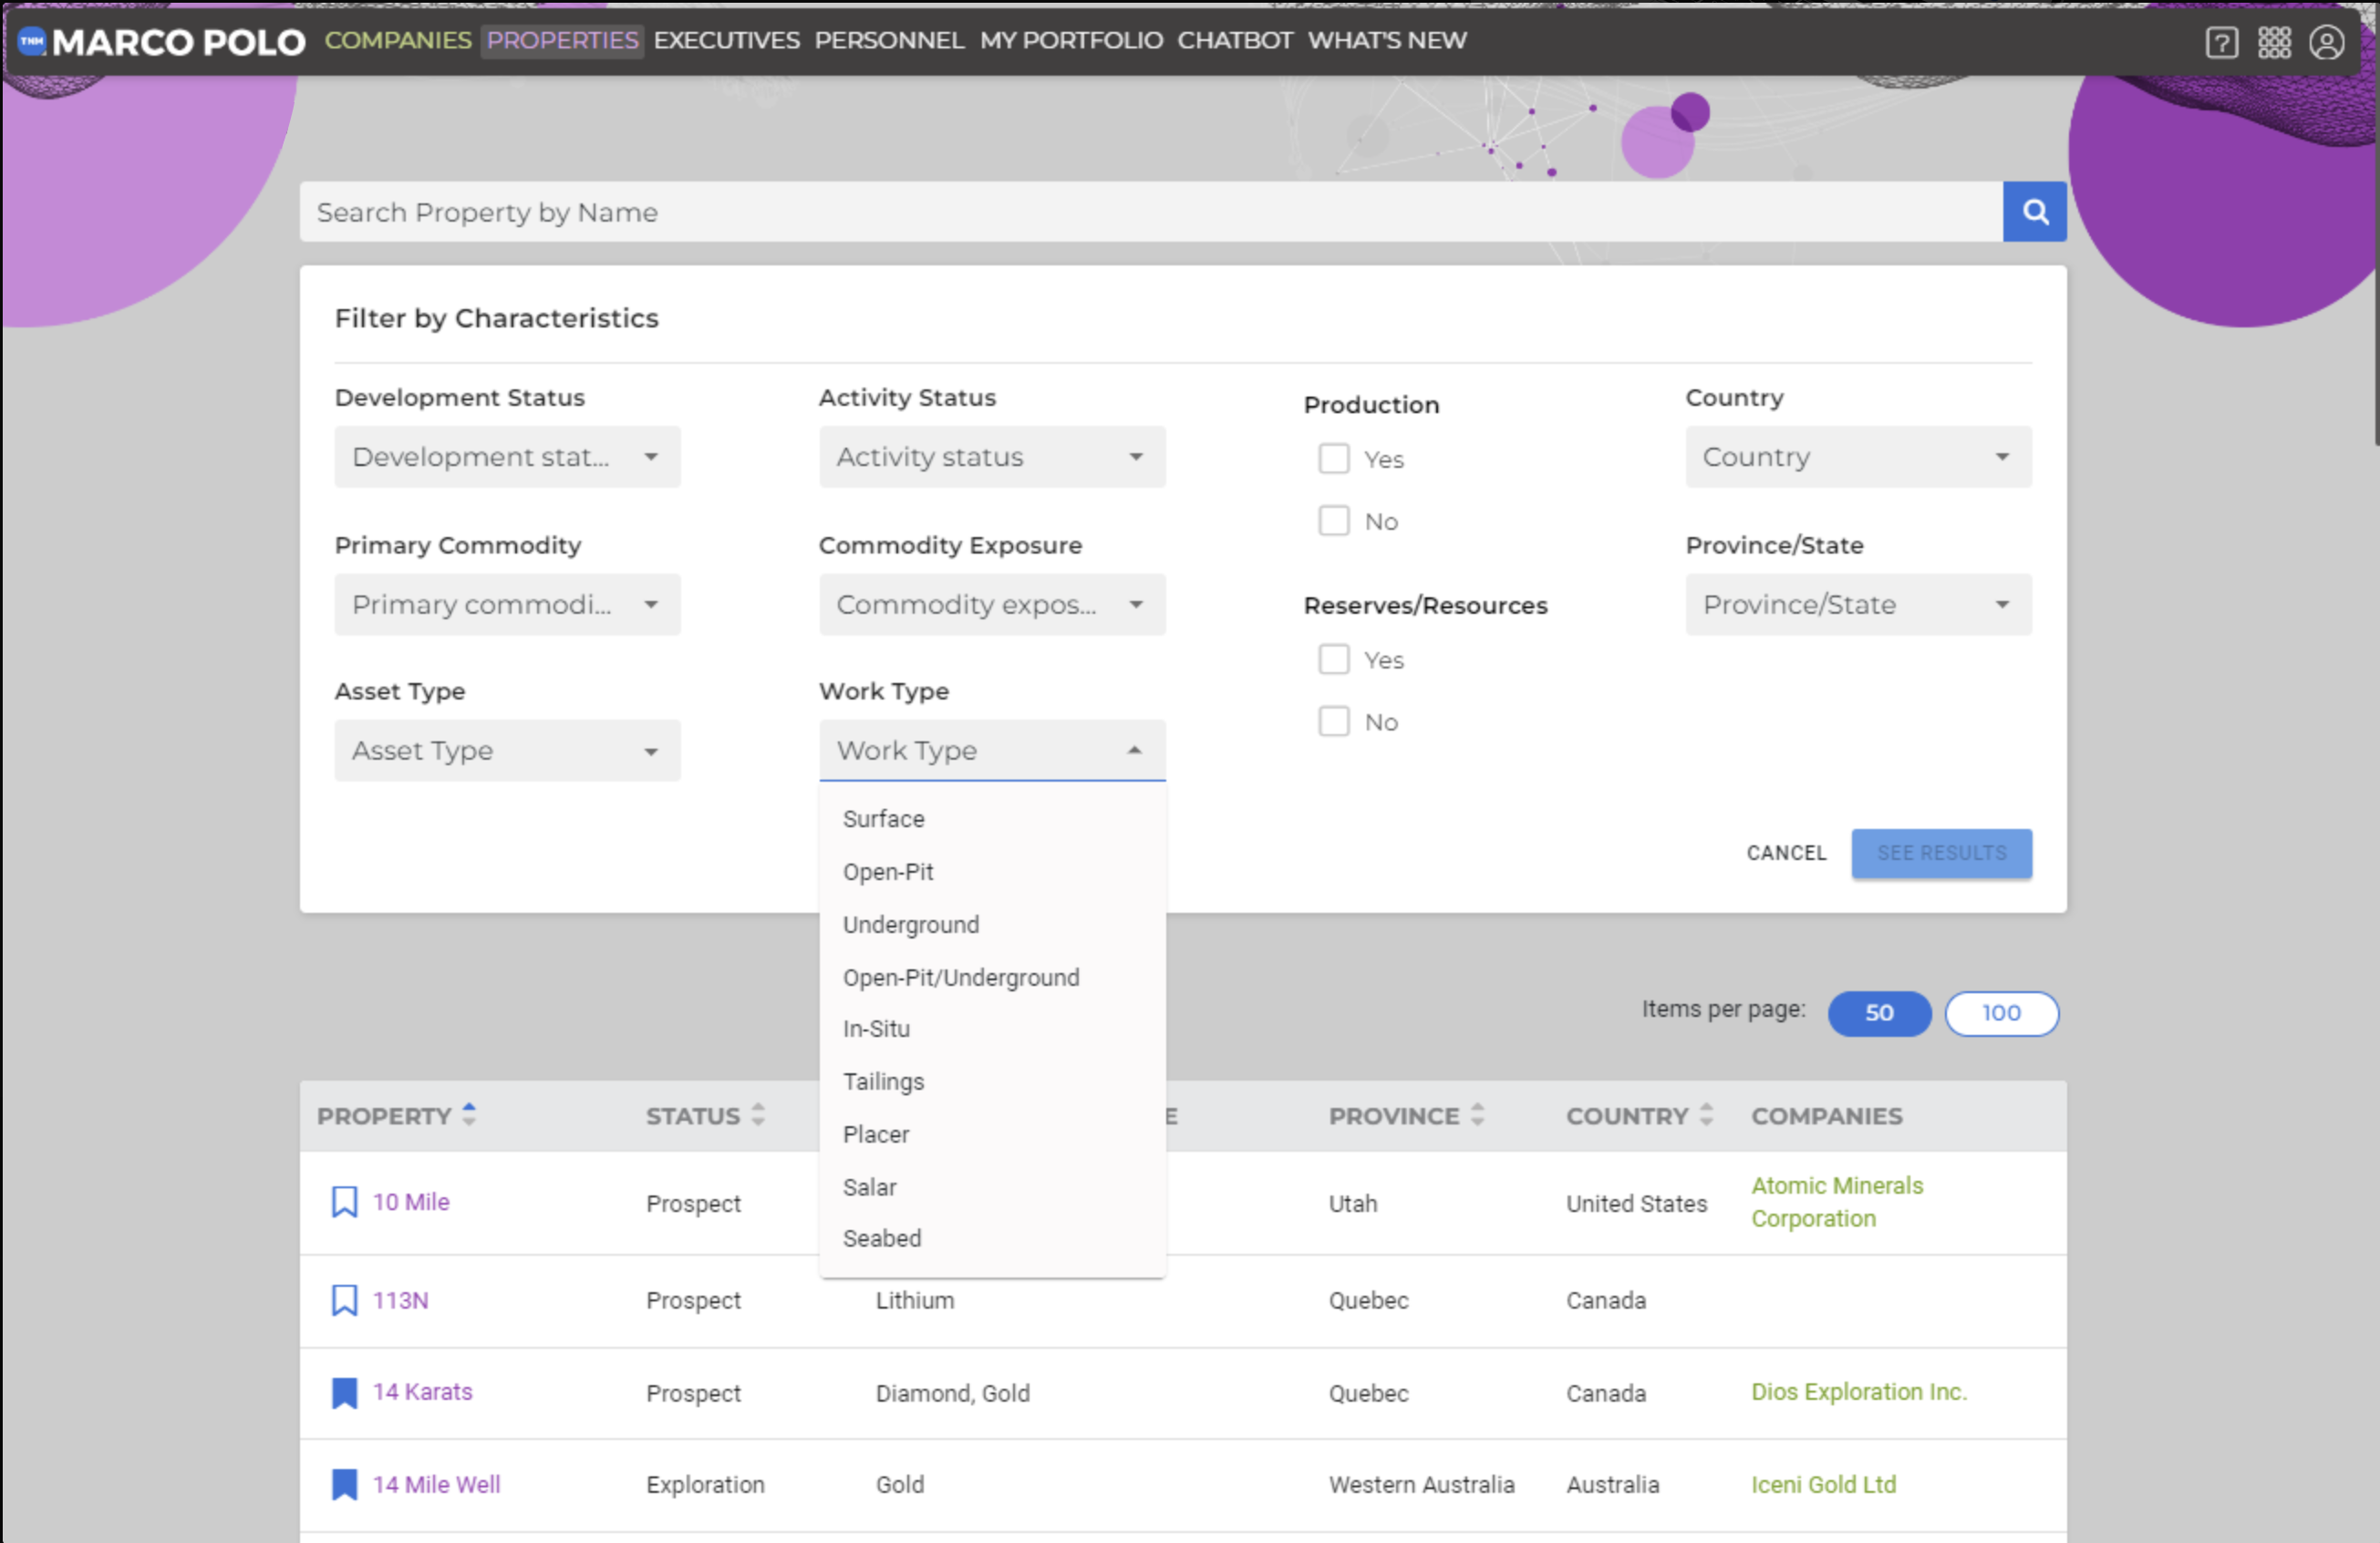Check Reserves/Resources Yes checkbox
The height and width of the screenshot is (1543, 2380).
click(1333, 660)
